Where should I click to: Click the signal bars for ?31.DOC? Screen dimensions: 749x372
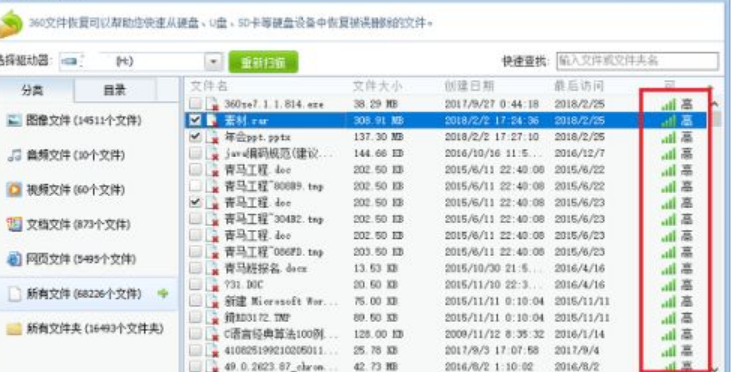669,285
